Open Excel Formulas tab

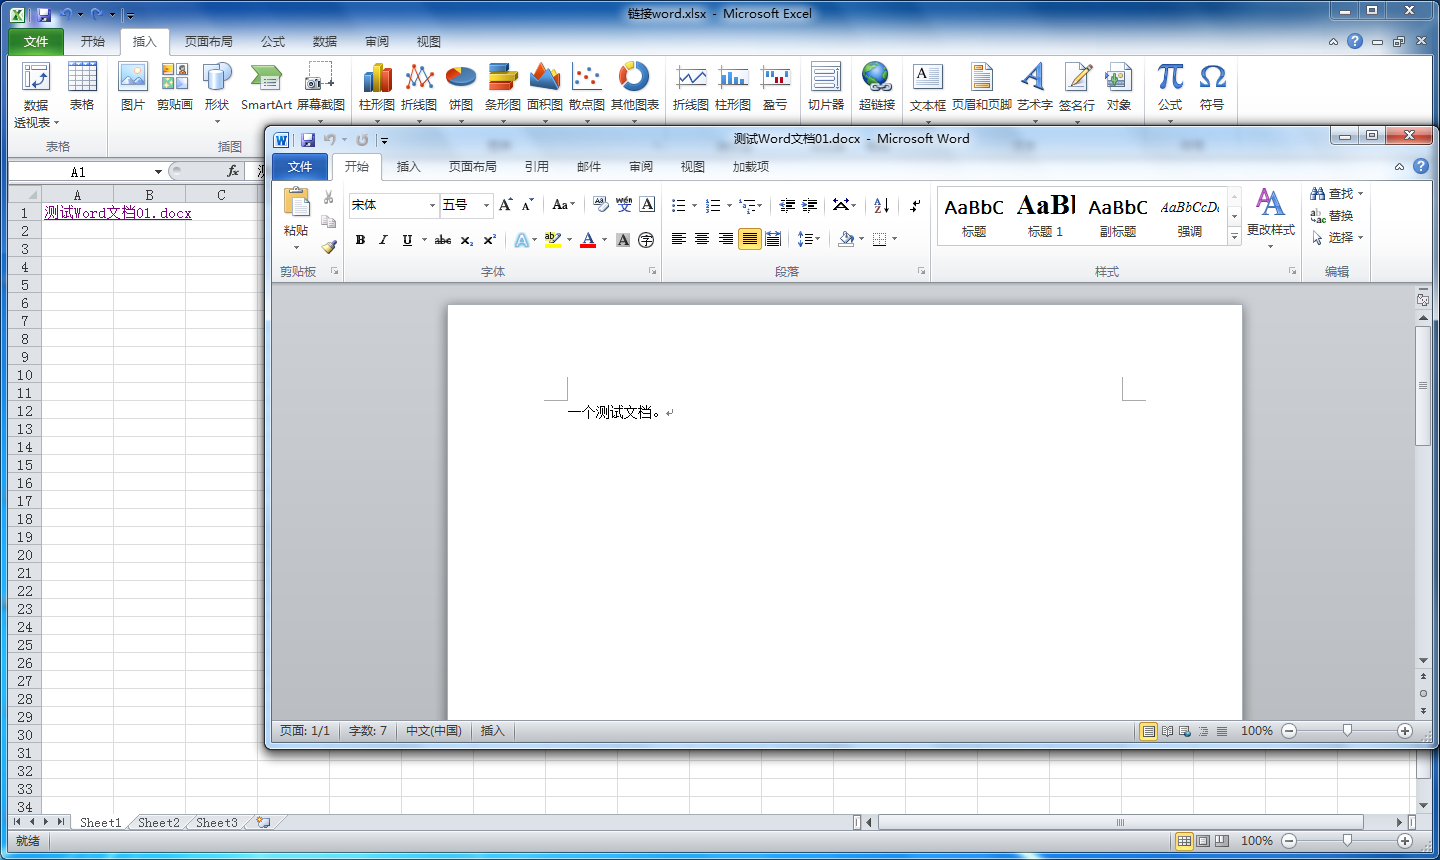pos(273,41)
